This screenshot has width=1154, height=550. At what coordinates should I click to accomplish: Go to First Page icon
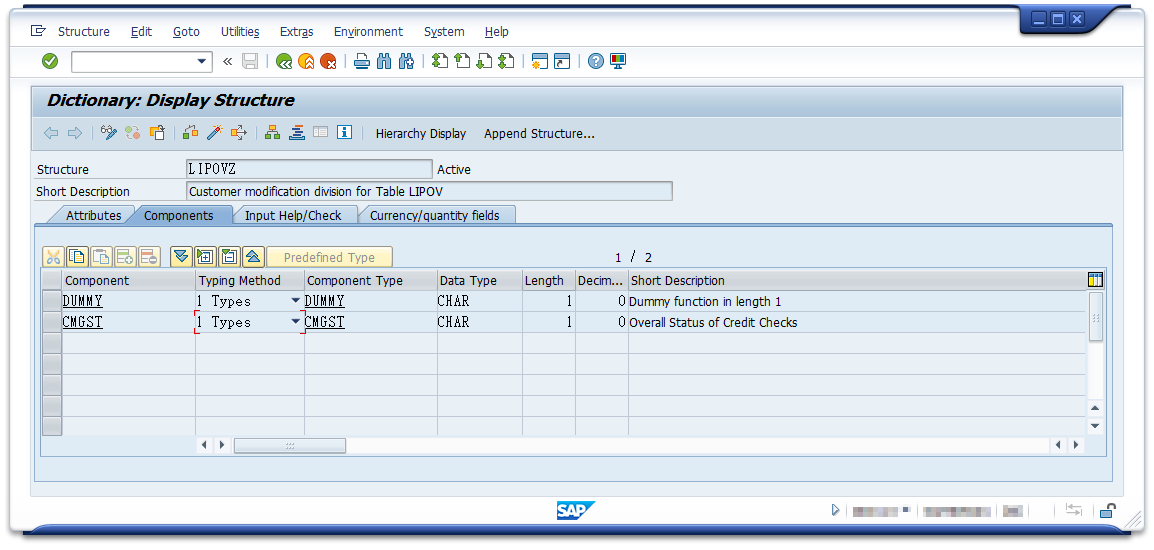pyautogui.click(x=439, y=61)
